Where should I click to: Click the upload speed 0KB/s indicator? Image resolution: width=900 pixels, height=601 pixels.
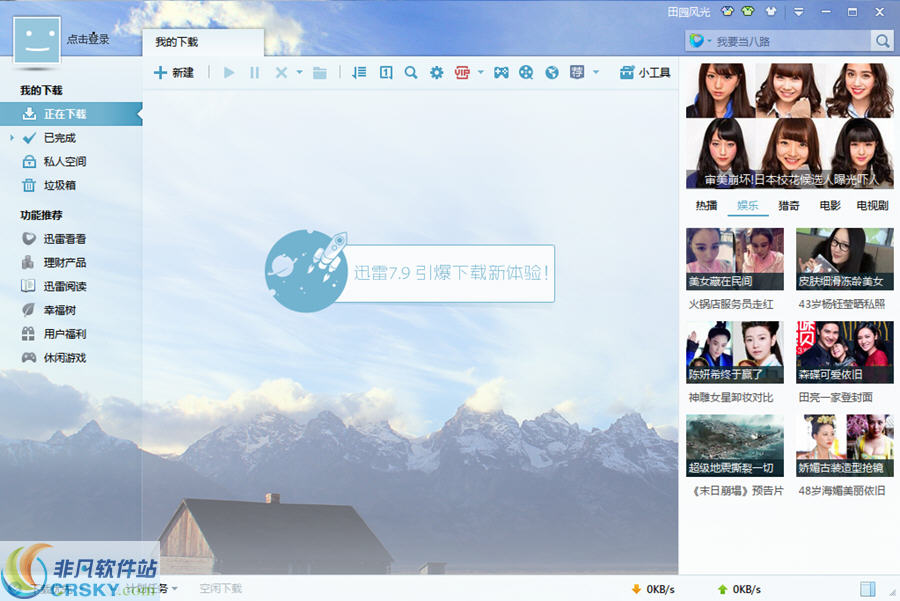point(739,589)
